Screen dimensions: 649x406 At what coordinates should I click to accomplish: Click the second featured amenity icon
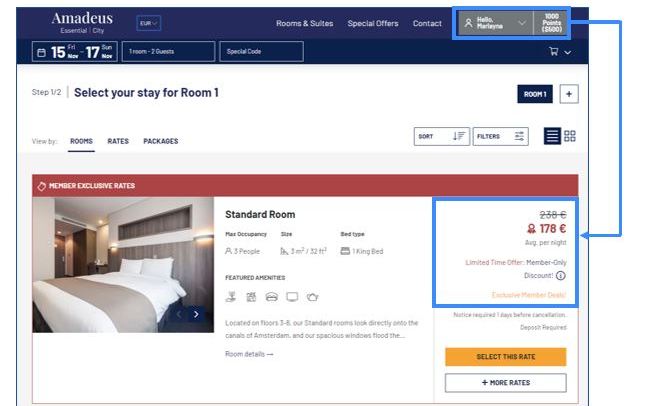(251, 297)
